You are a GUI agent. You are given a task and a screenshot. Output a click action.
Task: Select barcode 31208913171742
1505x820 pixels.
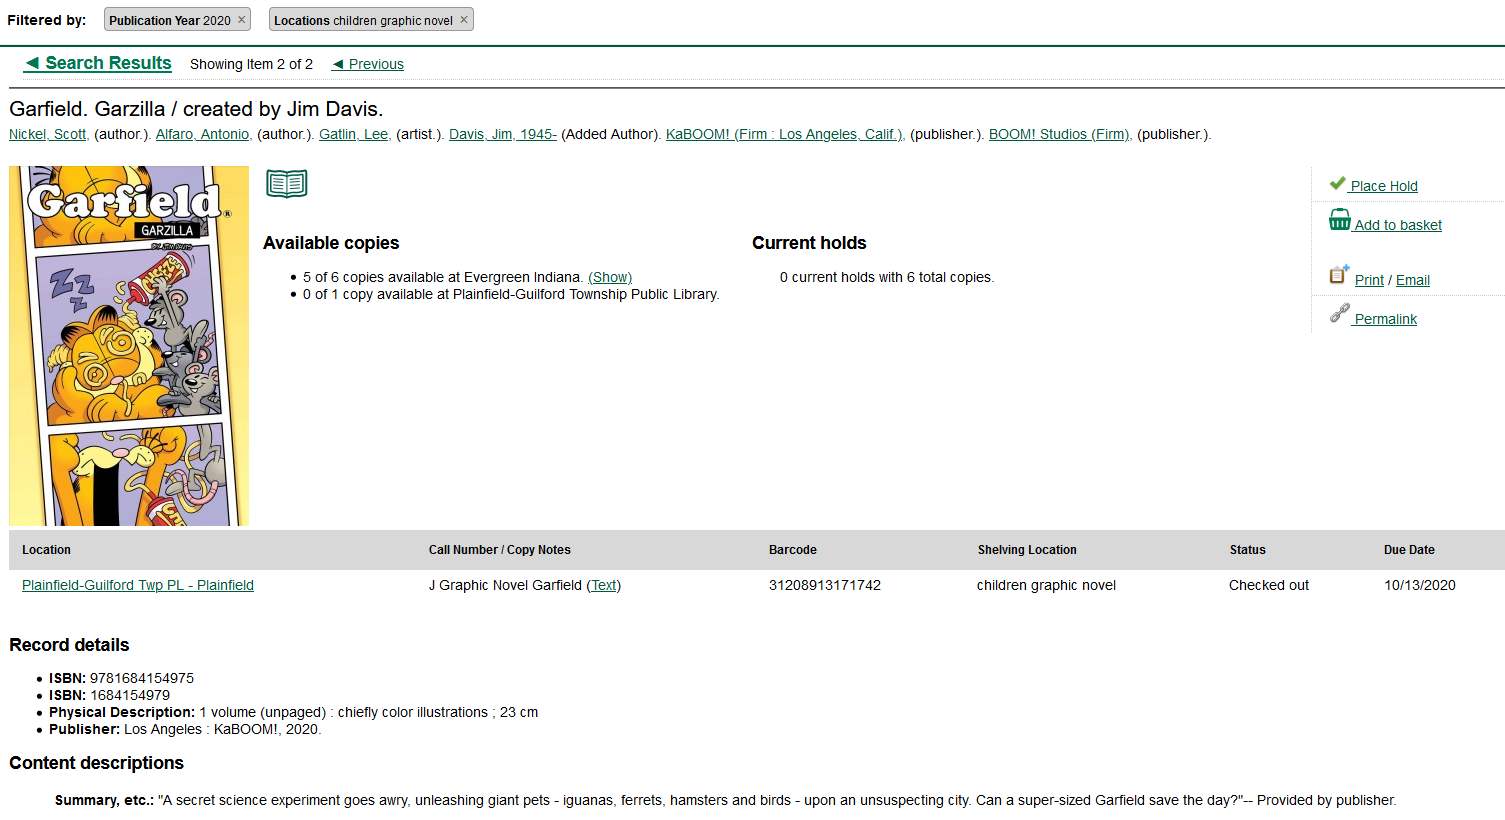tap(825, 585)
